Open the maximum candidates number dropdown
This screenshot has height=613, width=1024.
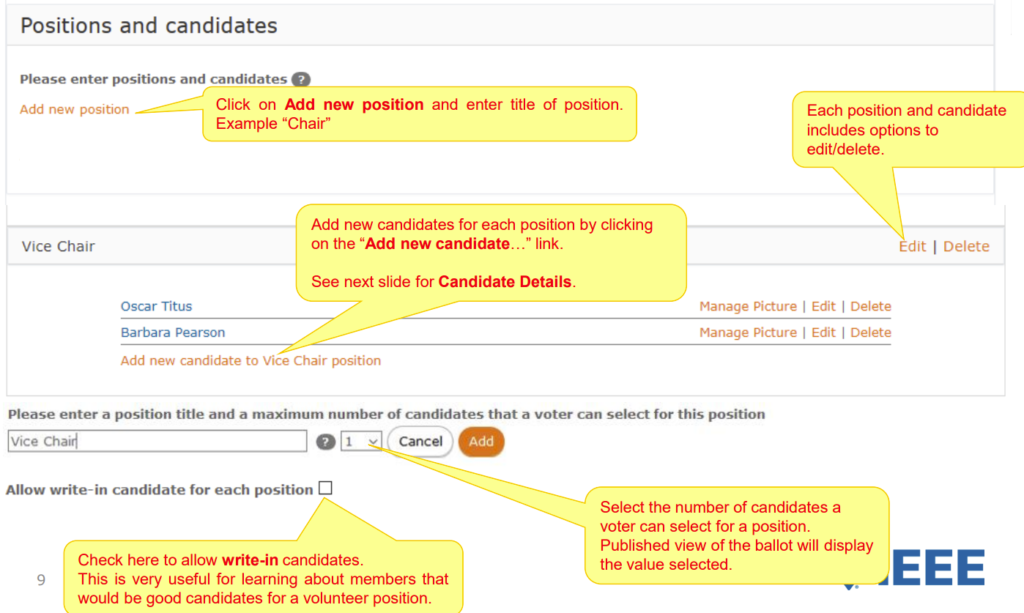pyautogui.click(x=361, y=441)
